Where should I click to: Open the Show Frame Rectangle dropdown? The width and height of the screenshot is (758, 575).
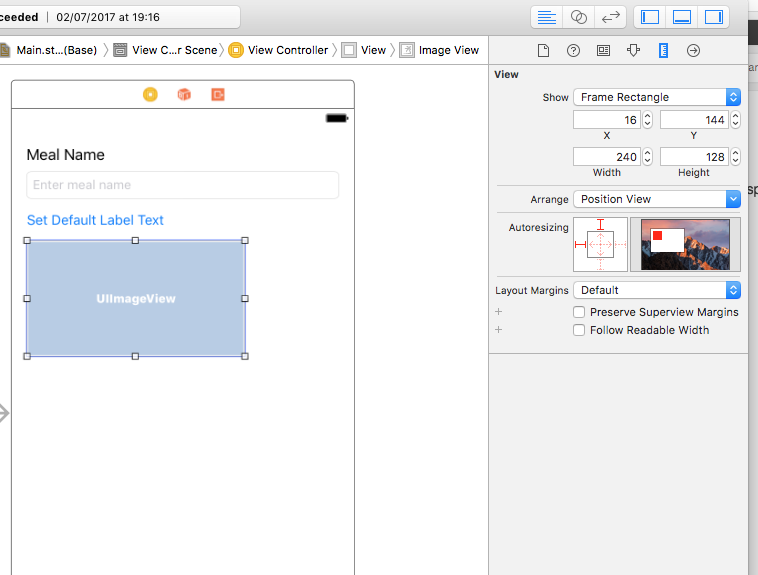point(656,97)
